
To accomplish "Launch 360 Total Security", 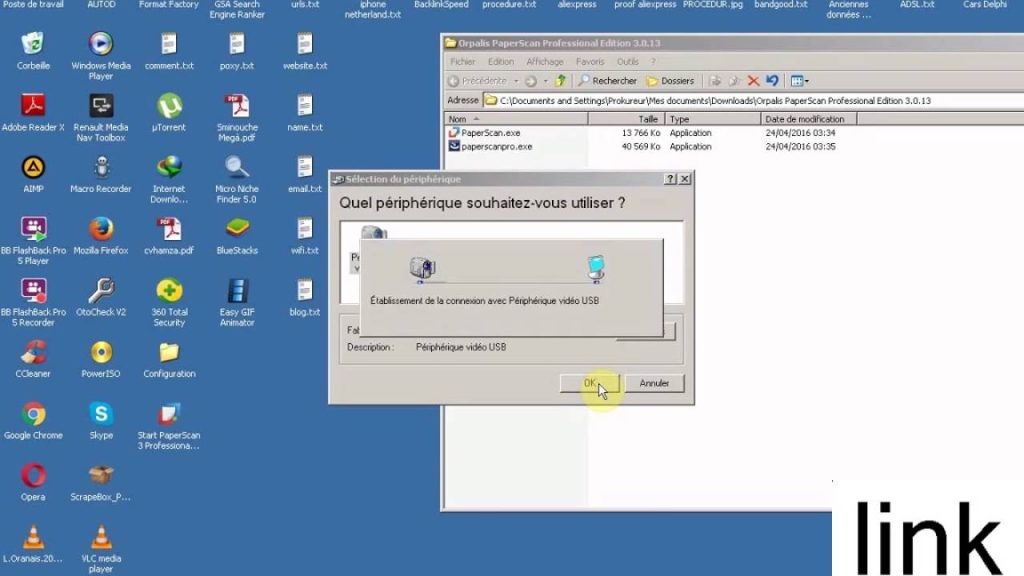I will (168, 291).
